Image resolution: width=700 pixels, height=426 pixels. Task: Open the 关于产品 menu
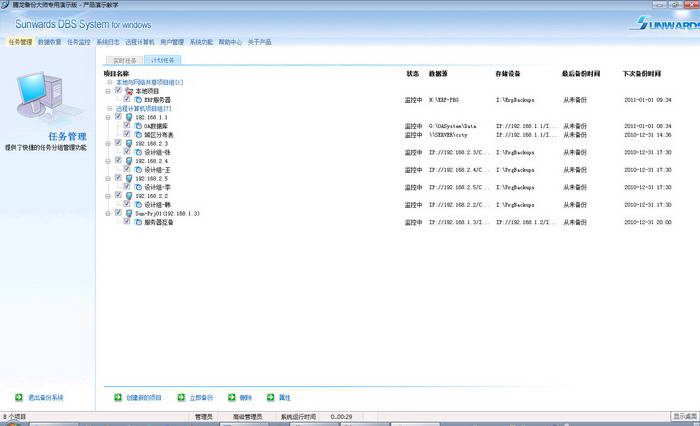click(x=260, y=42)
